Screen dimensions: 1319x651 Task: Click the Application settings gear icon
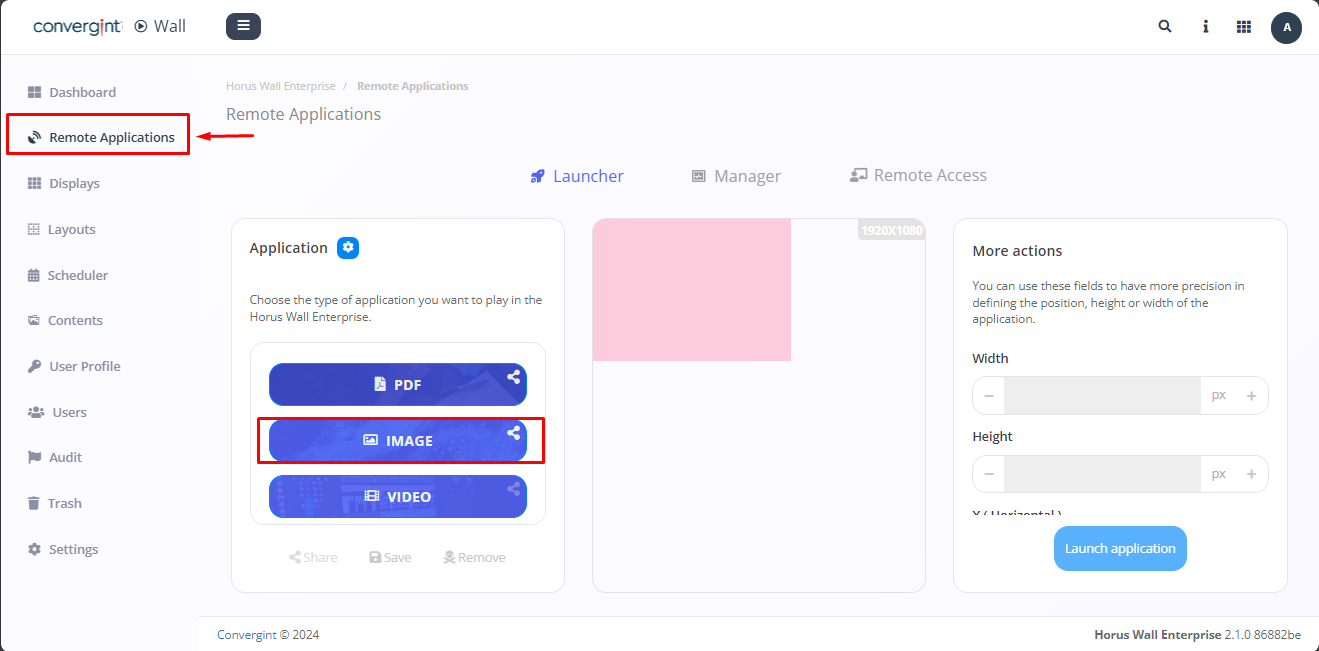(x=348, y=248)
